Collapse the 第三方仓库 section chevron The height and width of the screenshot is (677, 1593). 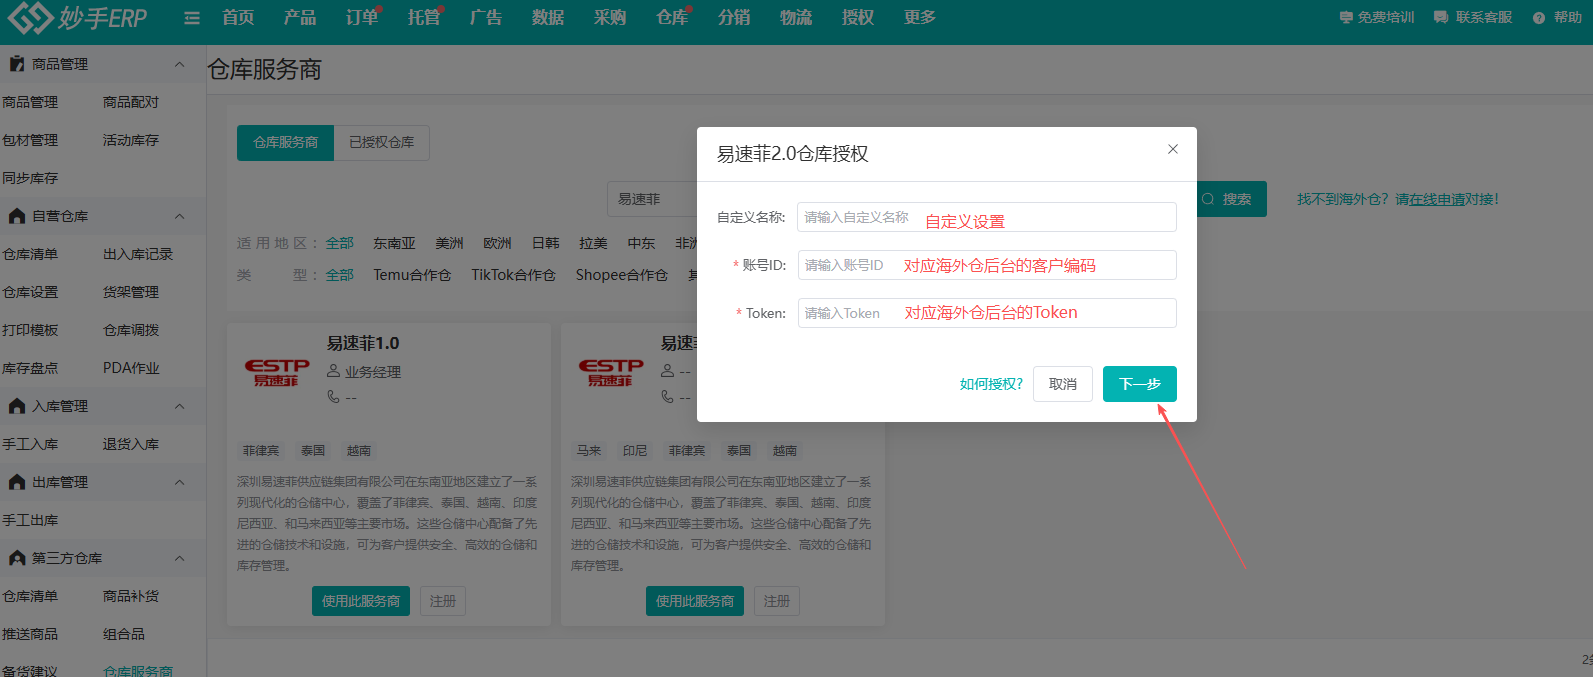pyautogui.click(x=180, y=558)
